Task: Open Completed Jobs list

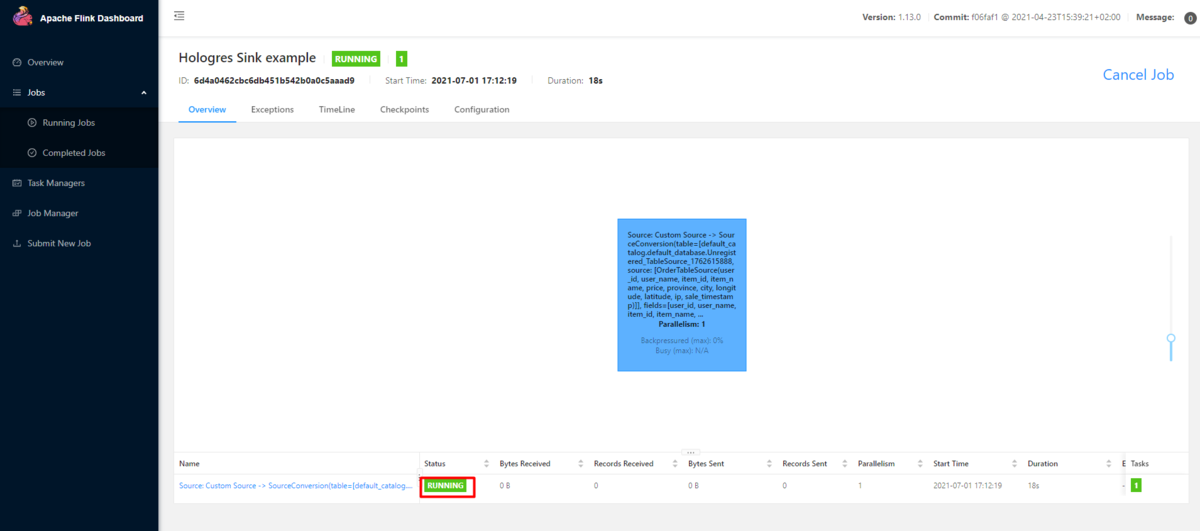Action: click(x=73, y=153)
